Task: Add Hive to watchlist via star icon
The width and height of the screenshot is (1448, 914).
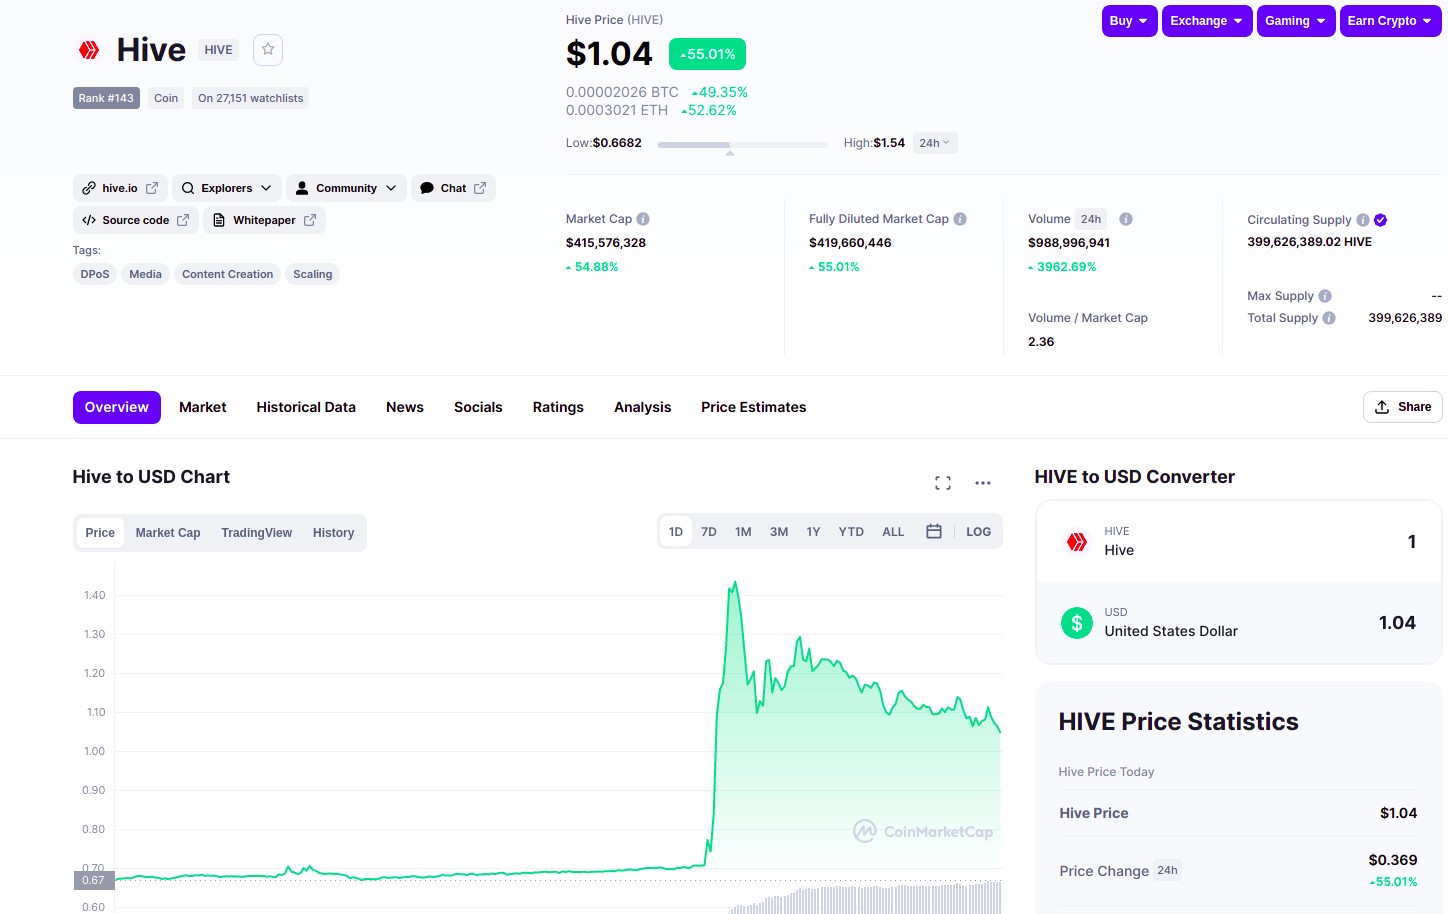Action: click(x=268, y=50)
